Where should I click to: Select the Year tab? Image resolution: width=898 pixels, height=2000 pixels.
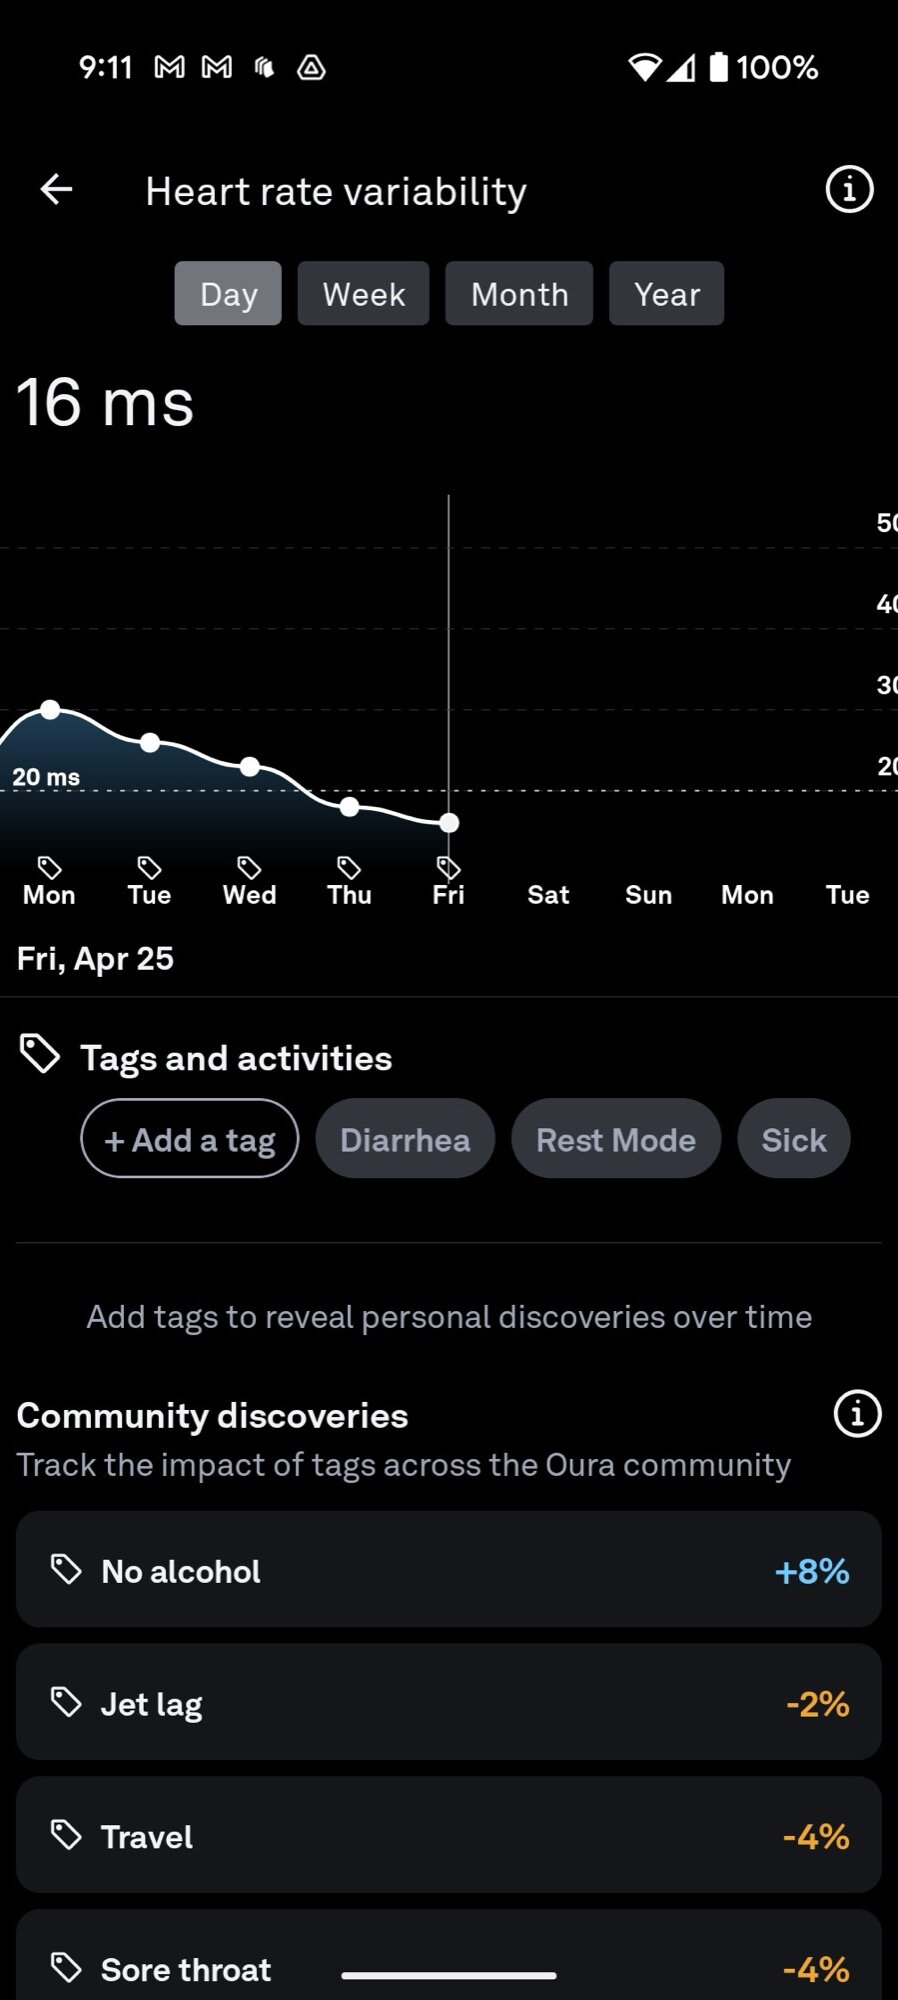666,294
